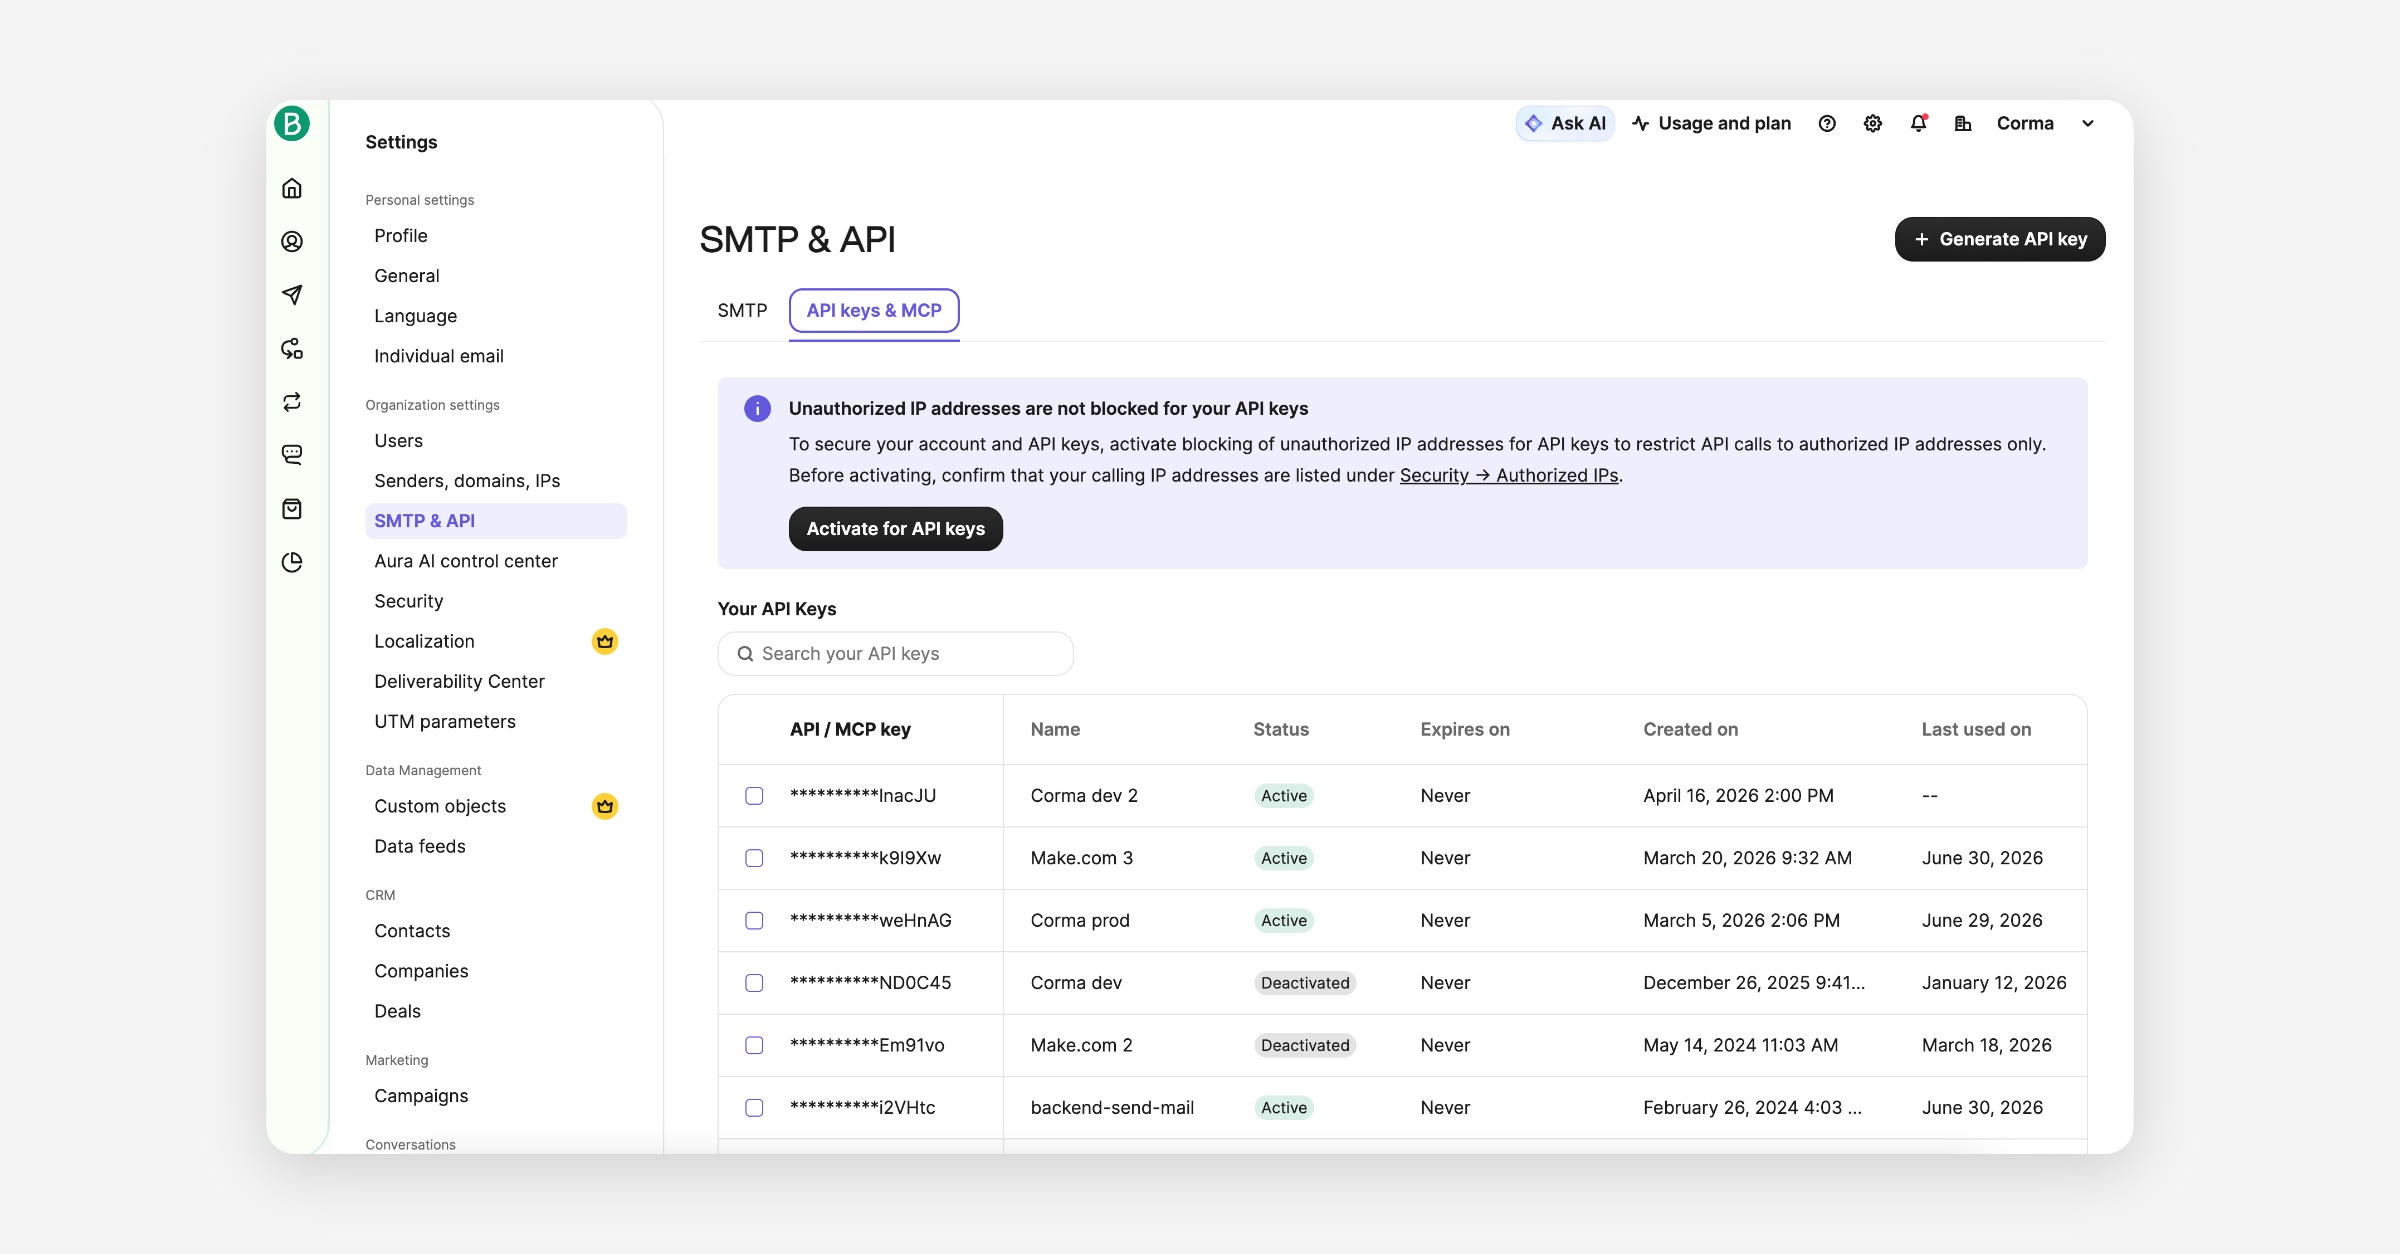Click the info icon in the banner
The width and height of the screenshot is (2400, 1254).
tap(757, 408)
